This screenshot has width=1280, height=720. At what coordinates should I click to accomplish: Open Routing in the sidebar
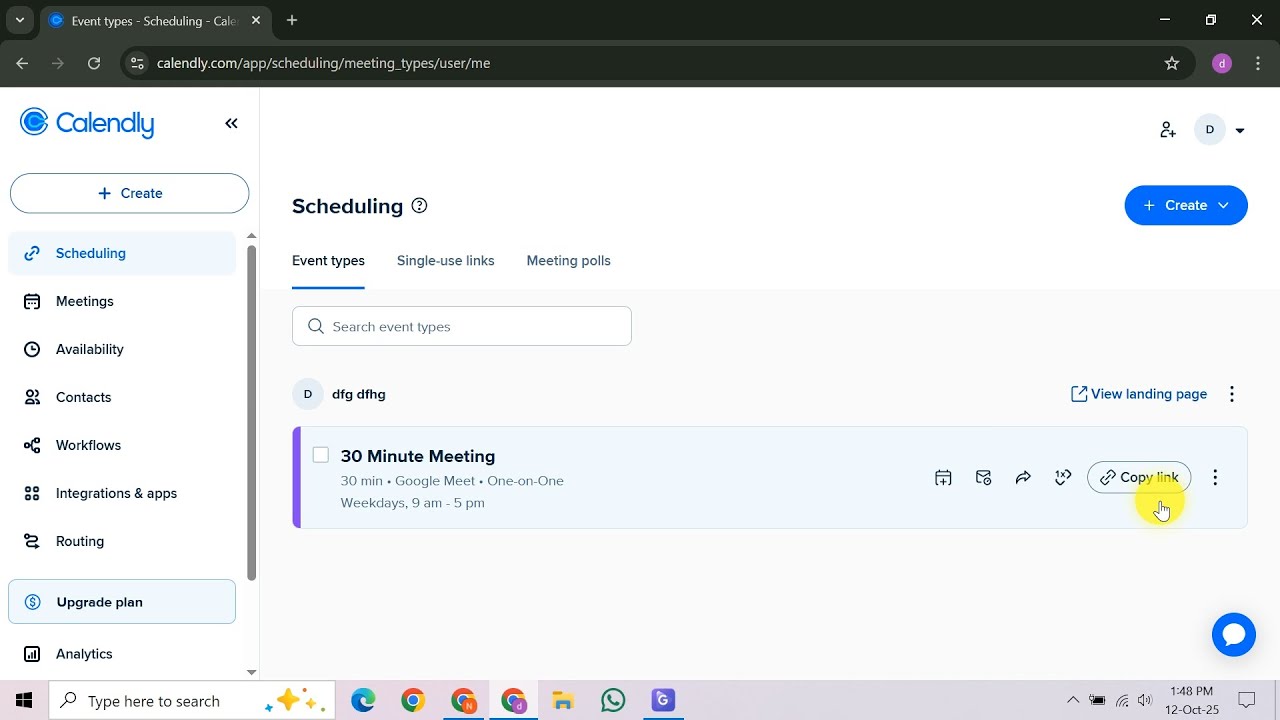click(x=122, y=541)
